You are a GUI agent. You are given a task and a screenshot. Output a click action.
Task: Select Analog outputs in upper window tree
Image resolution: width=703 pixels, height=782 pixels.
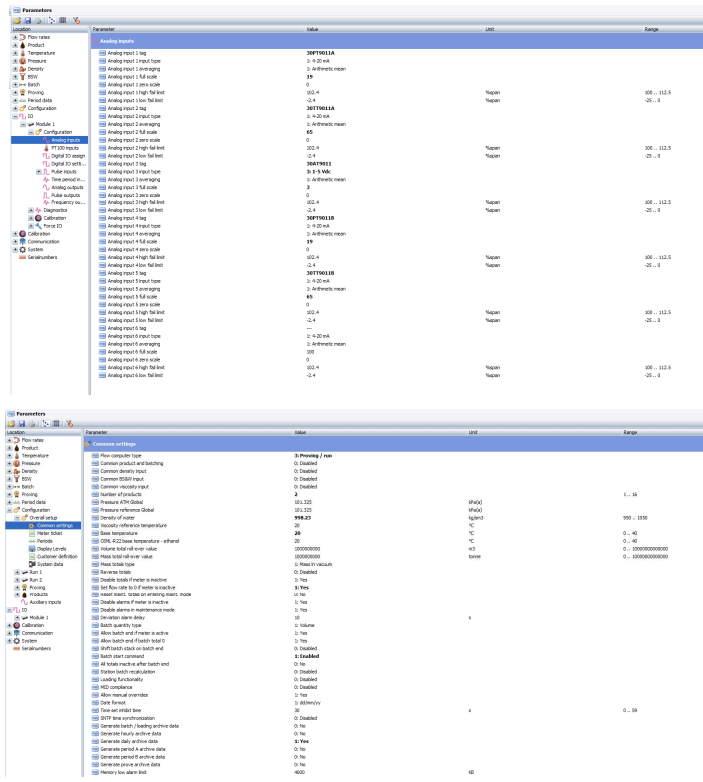tap(67, 188)
